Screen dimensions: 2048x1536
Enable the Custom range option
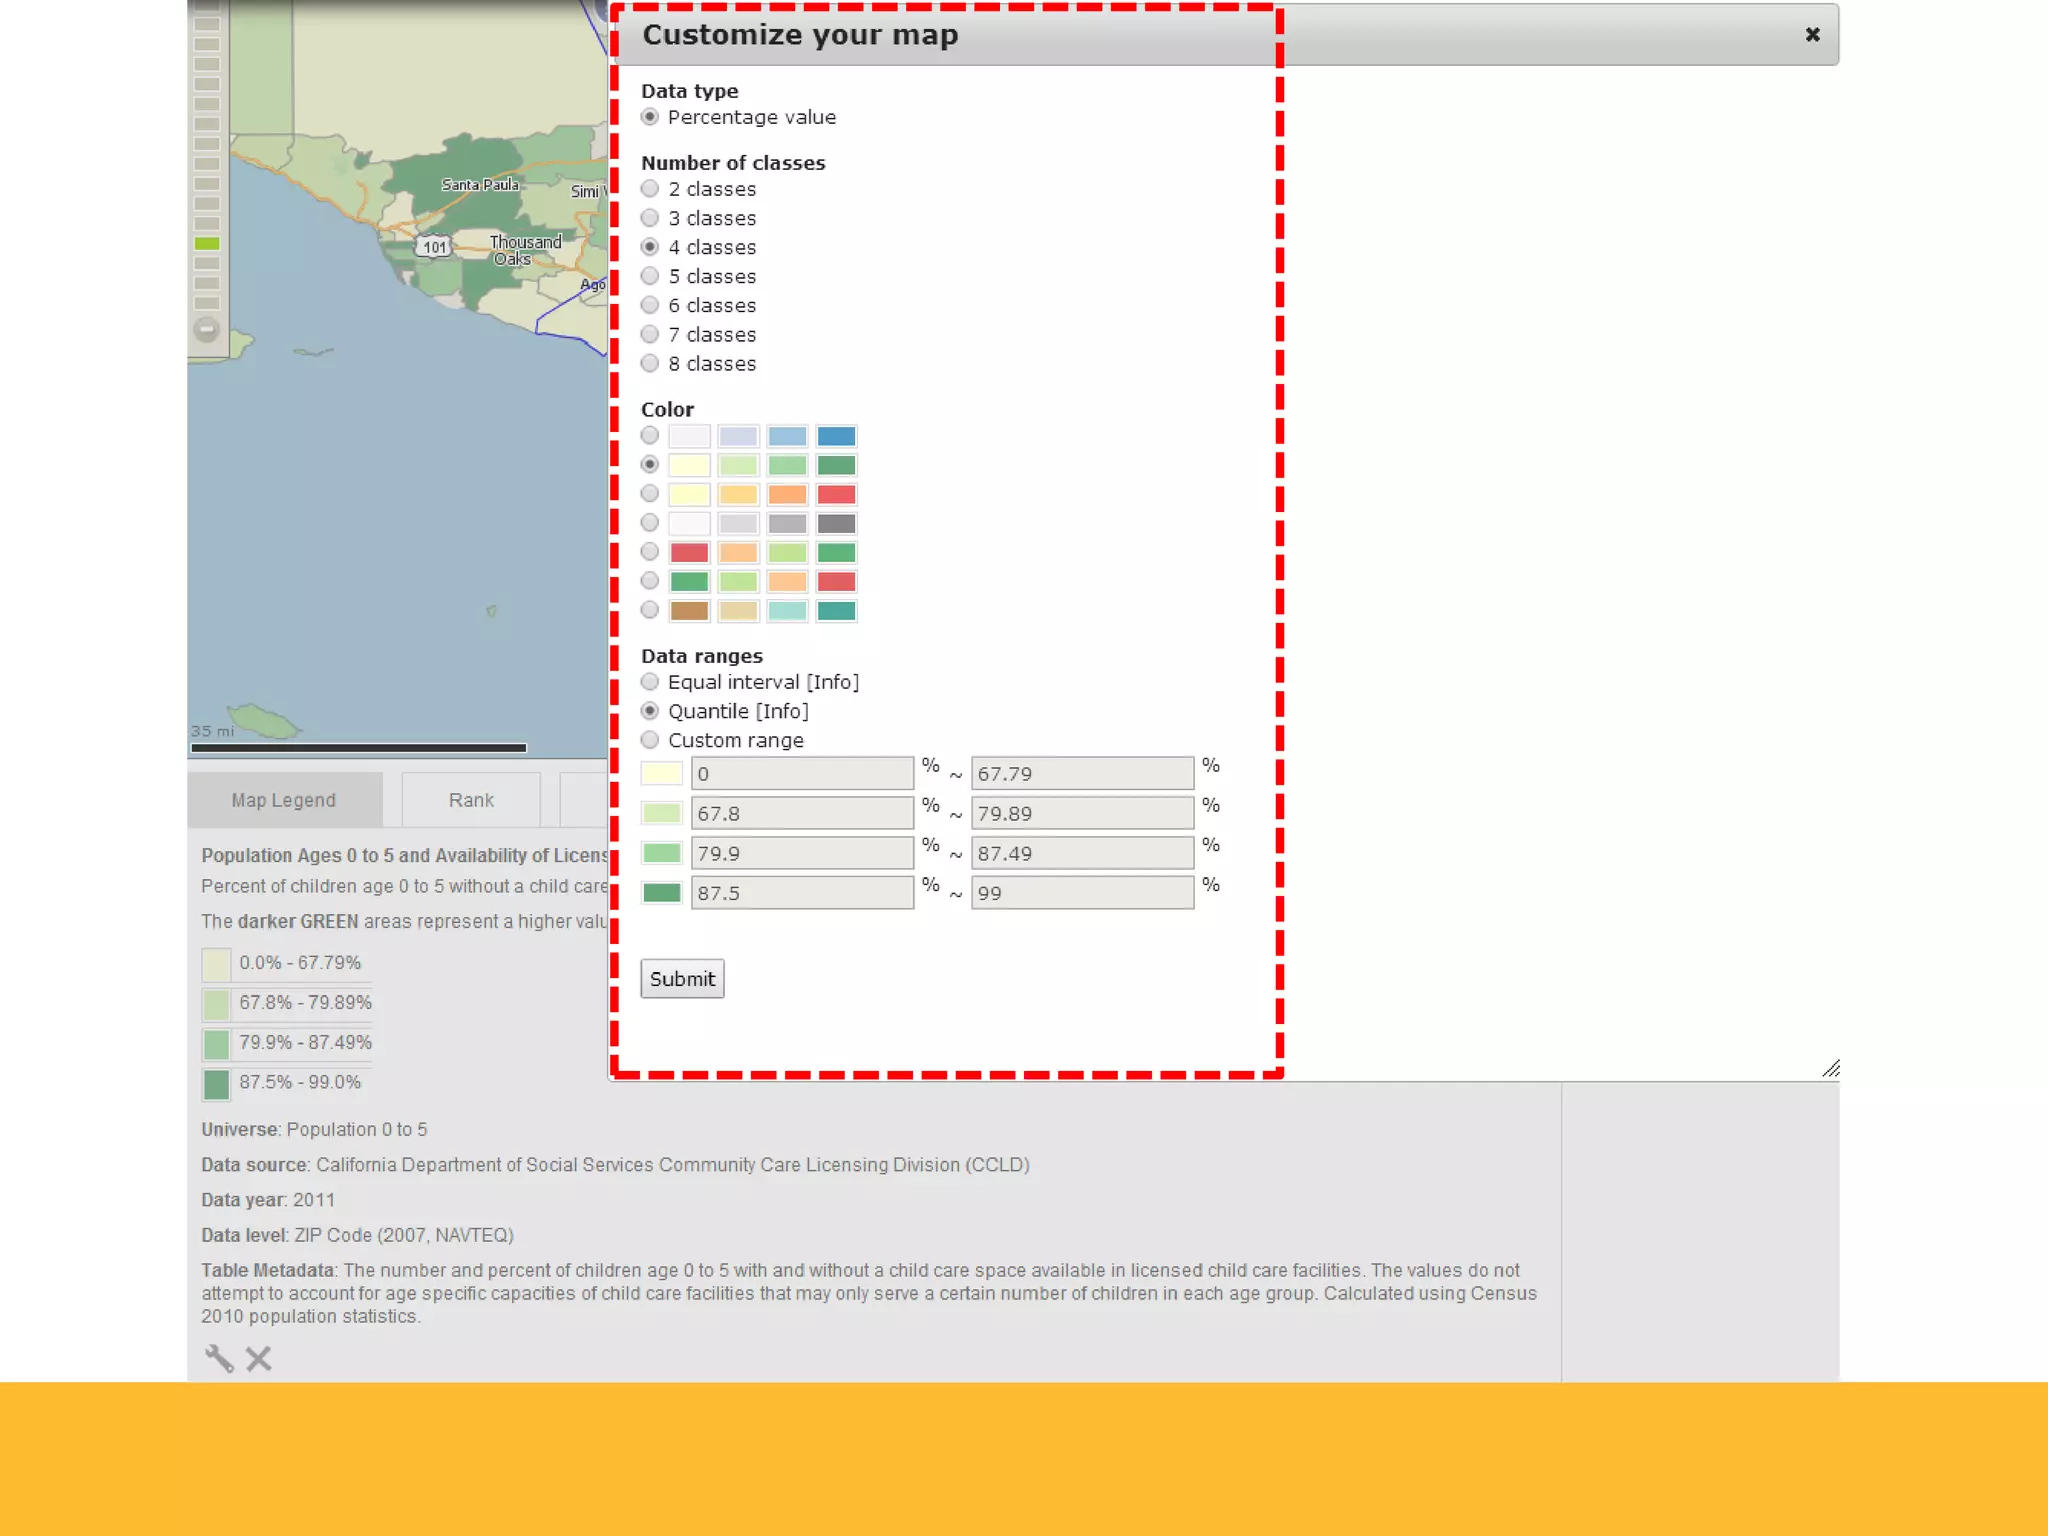point(650,740)
